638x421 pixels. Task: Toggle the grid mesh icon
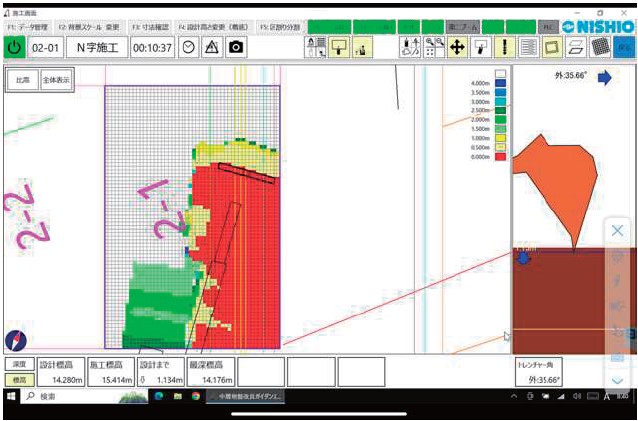tap(600, 47)
